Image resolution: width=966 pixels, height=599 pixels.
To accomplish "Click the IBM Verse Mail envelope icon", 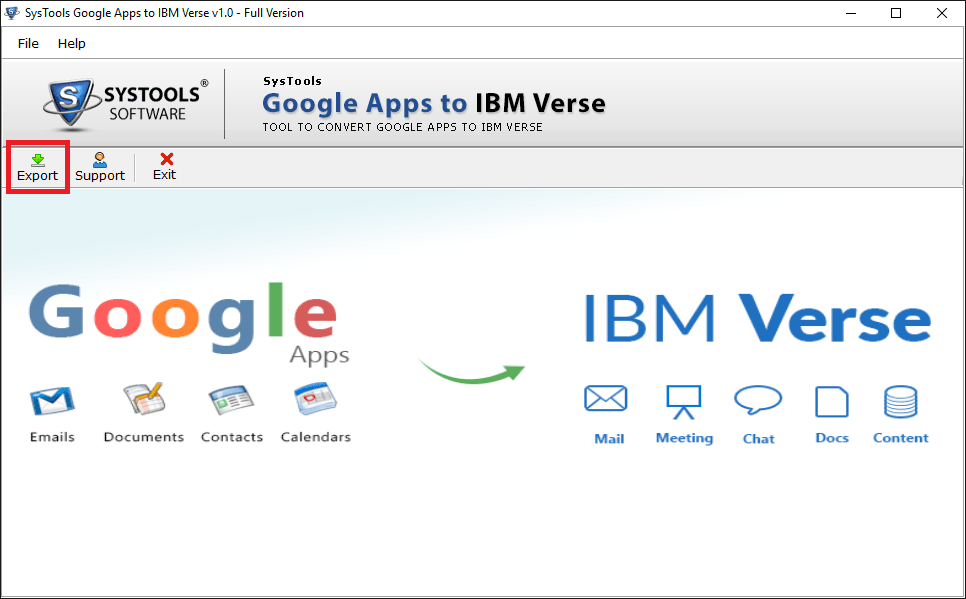I will 606,399.
